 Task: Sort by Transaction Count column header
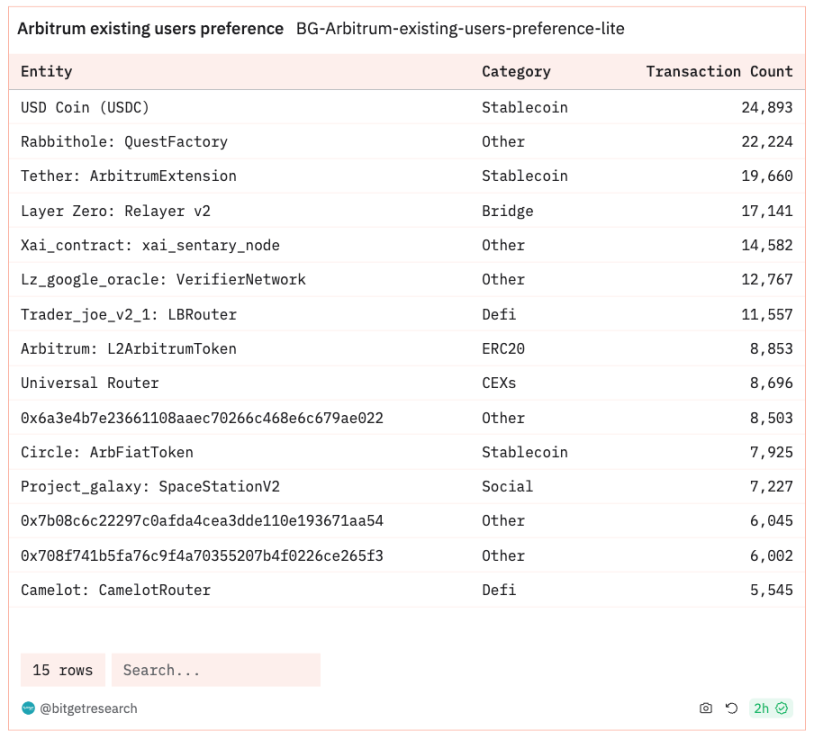(x=719, y=71)
